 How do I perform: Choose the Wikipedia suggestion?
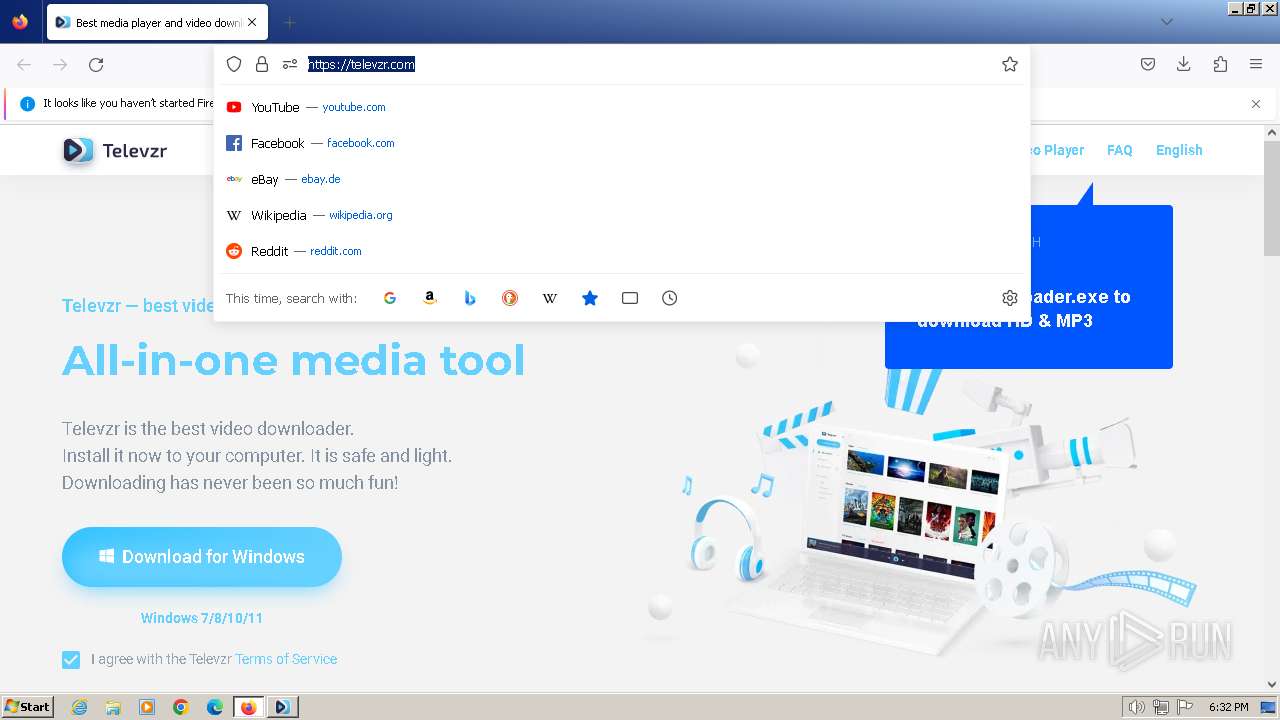(x=622, y=215)
